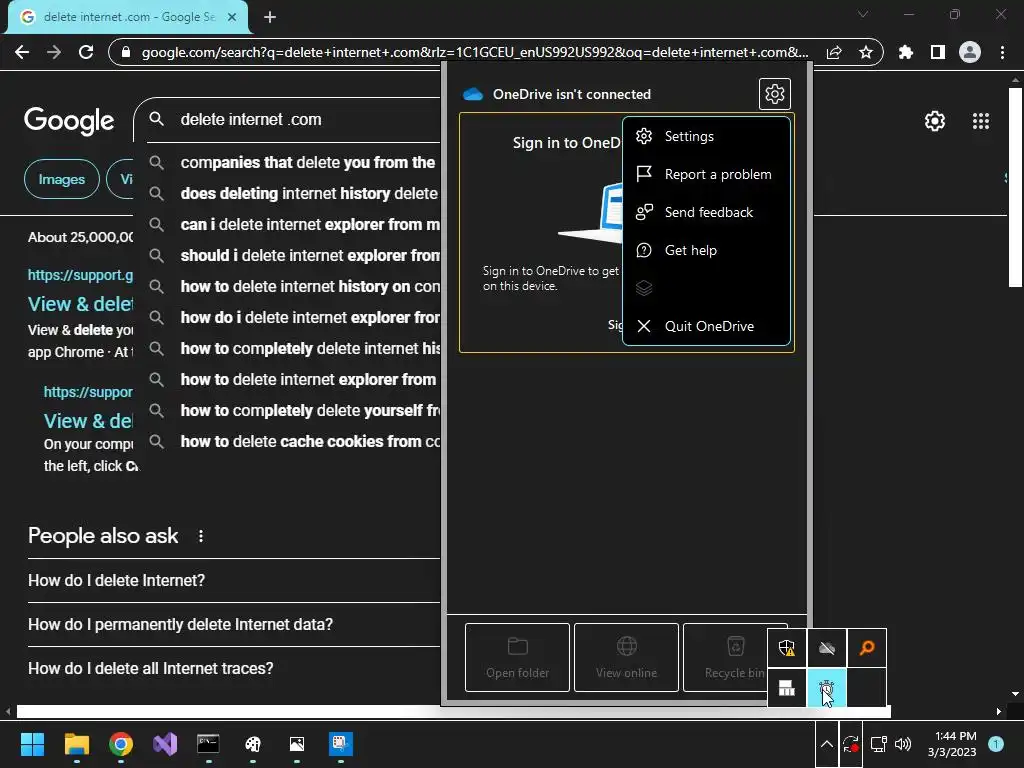
Task: Click the sync status tray icon with red dot
Action: 850,744
